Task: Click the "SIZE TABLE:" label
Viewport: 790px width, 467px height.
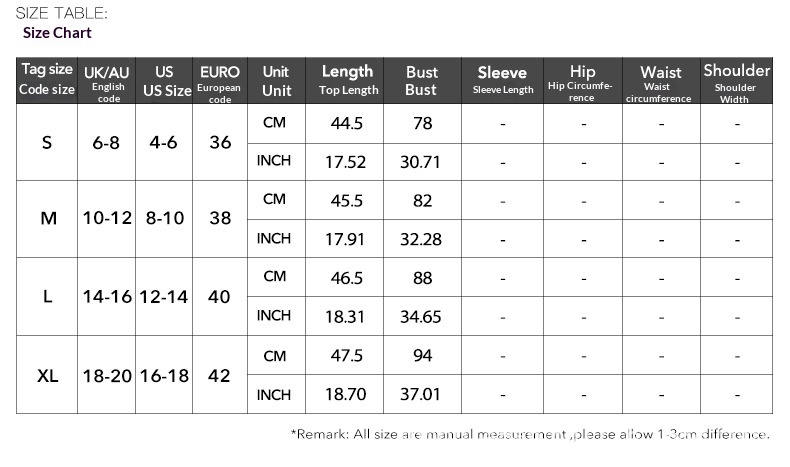Action: tap(61, 13)
